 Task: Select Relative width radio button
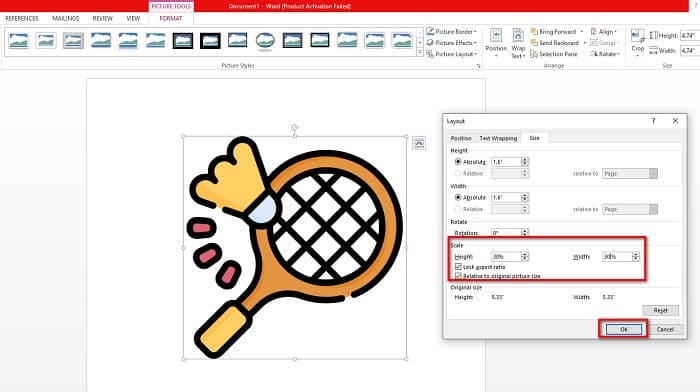click(458, 209)
